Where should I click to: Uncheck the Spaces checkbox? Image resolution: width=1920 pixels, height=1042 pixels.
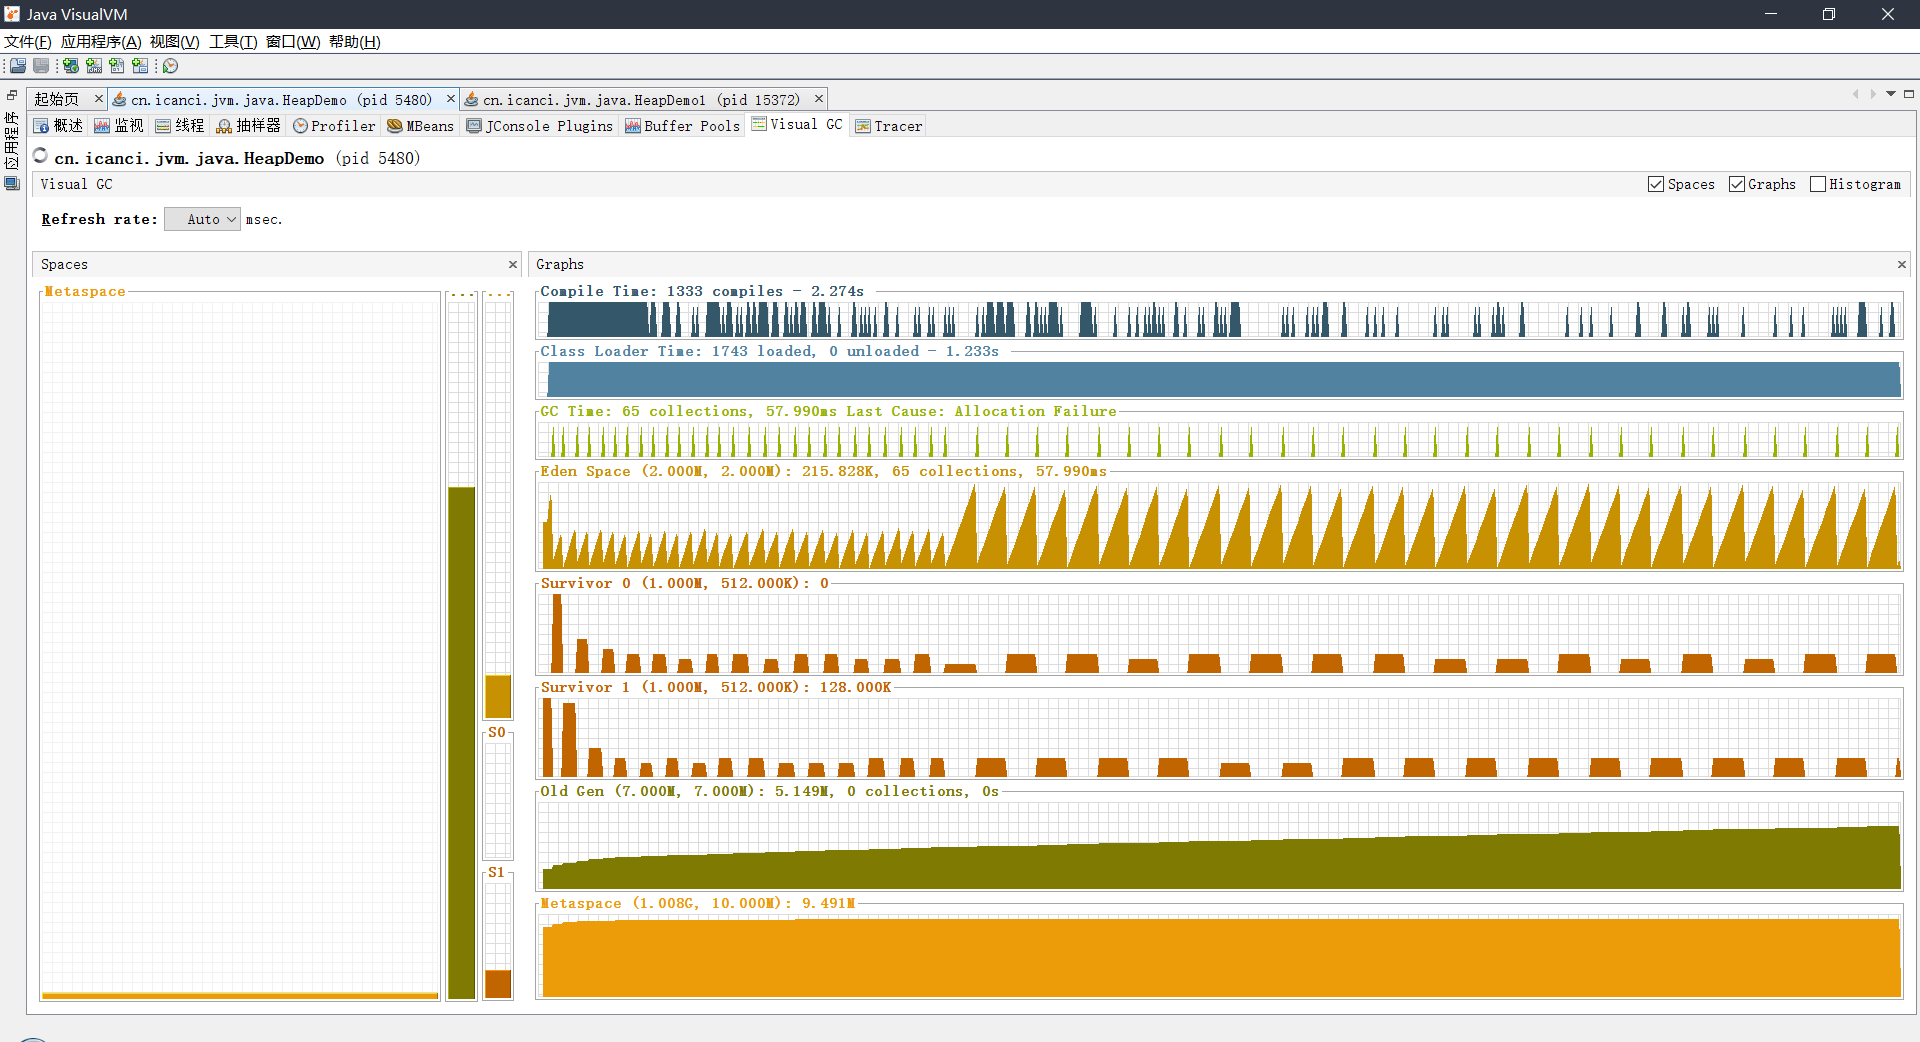coord(1656,184)
